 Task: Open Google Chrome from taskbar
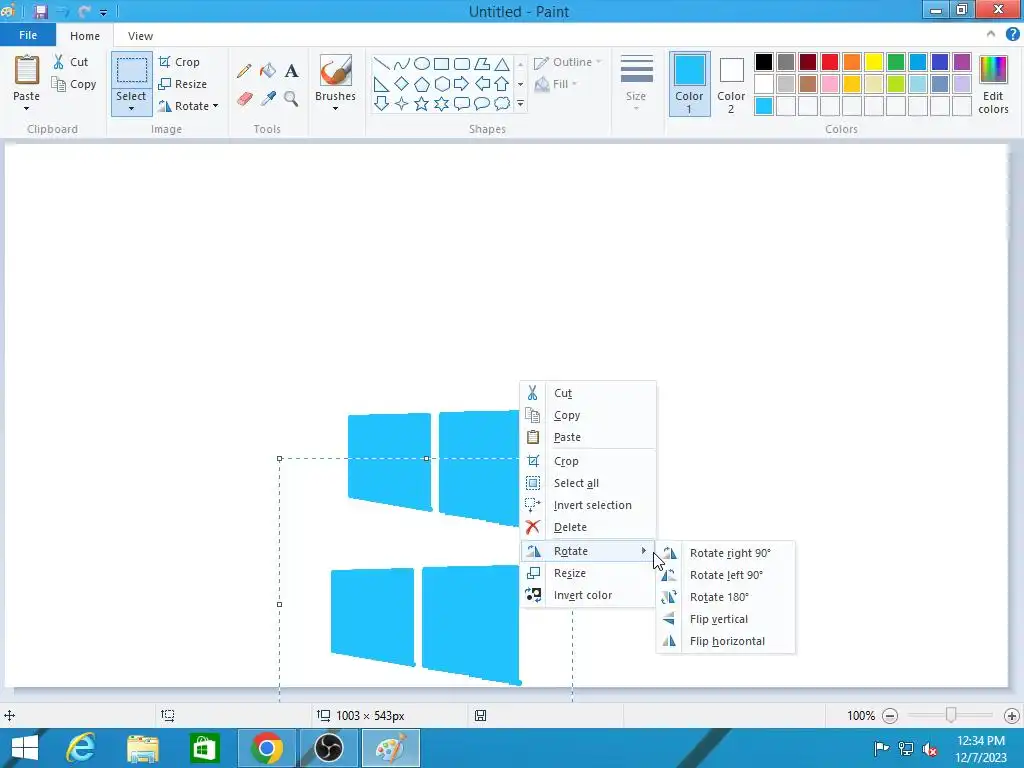point(266,748)
